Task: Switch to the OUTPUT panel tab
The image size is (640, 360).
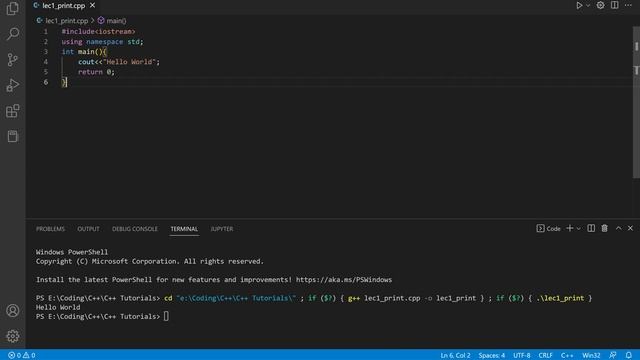Action: point(88,229)
